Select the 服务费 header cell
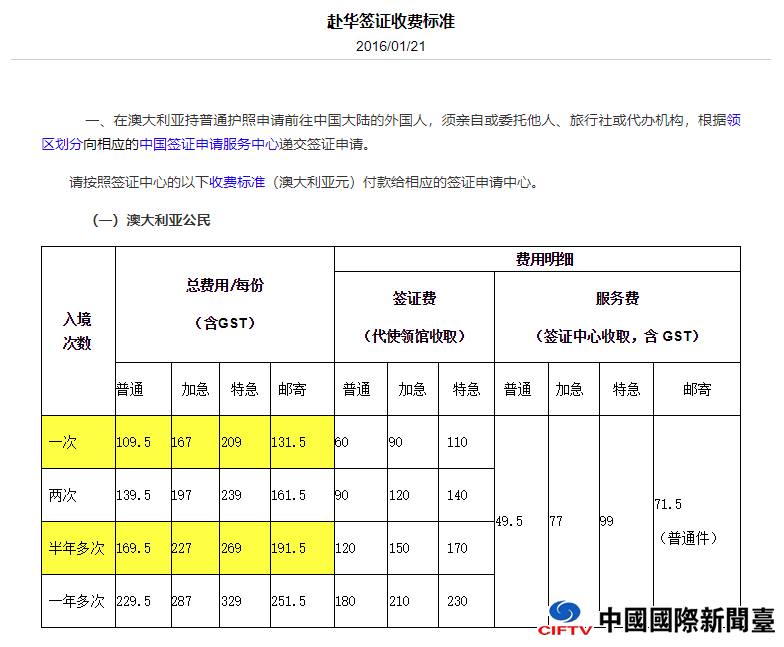Viewport: 784px width, 647px height. tap(618, 317)
